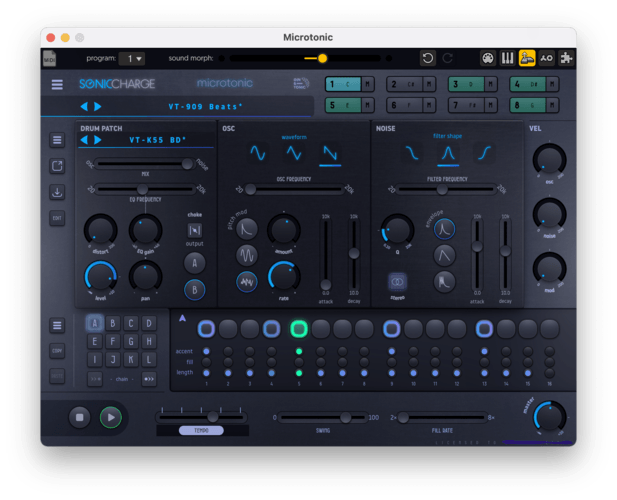Select pattern A
Screen dimensions: 617x500
[94, 323]
